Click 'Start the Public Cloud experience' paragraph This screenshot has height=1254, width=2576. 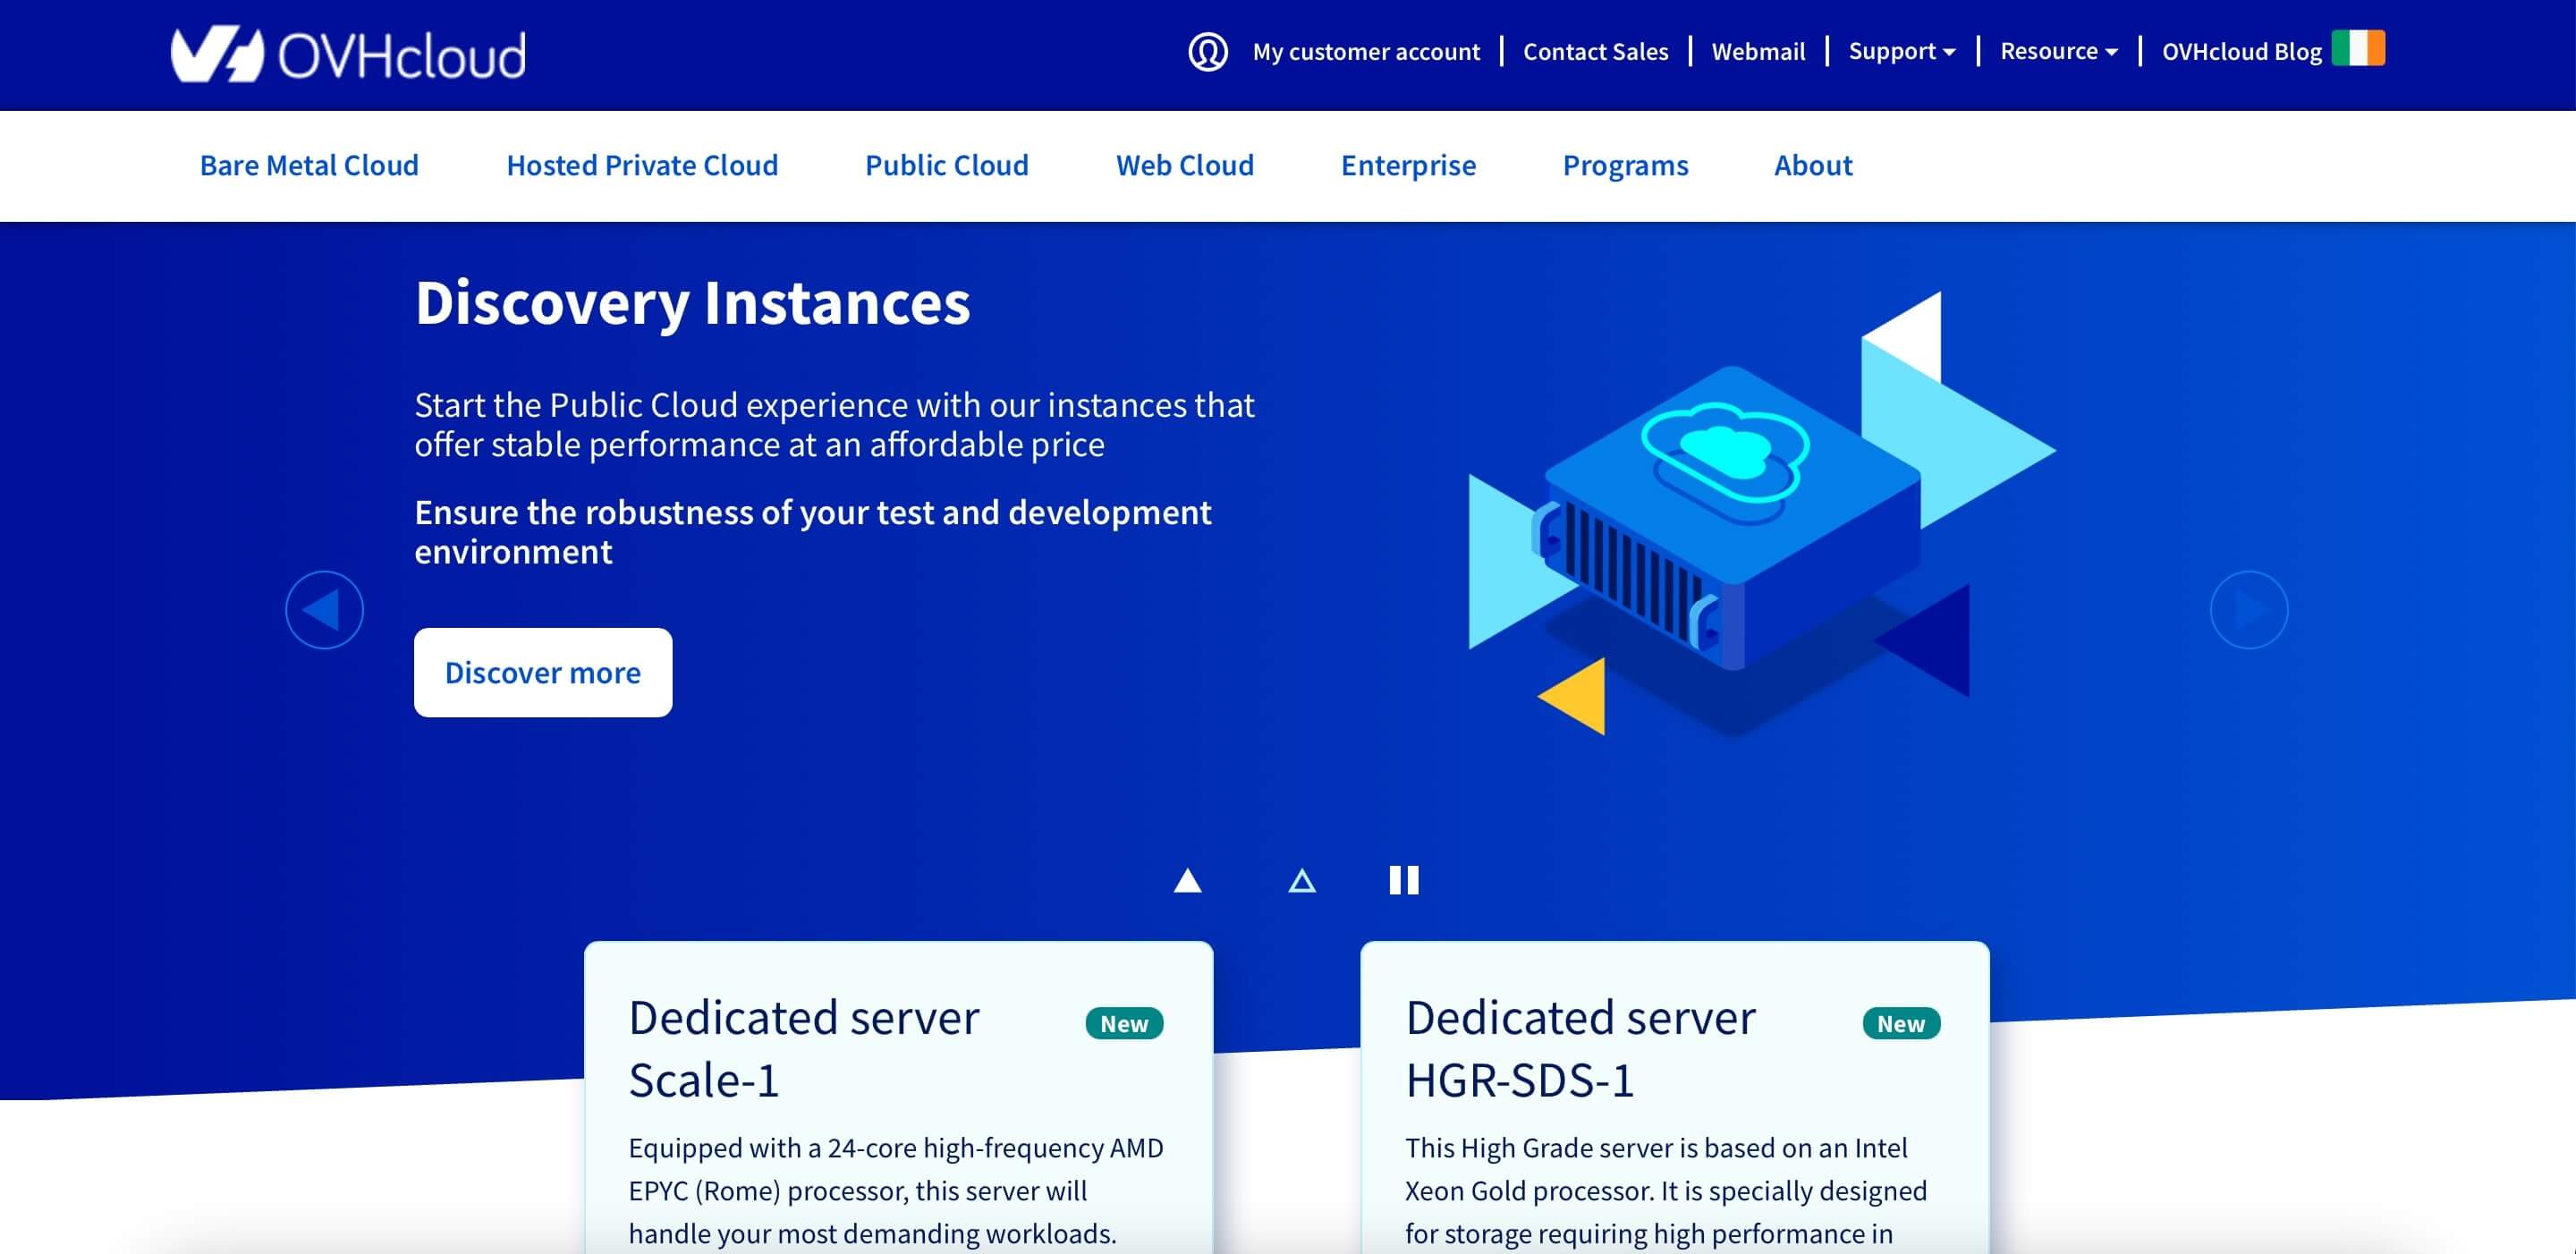834,424
